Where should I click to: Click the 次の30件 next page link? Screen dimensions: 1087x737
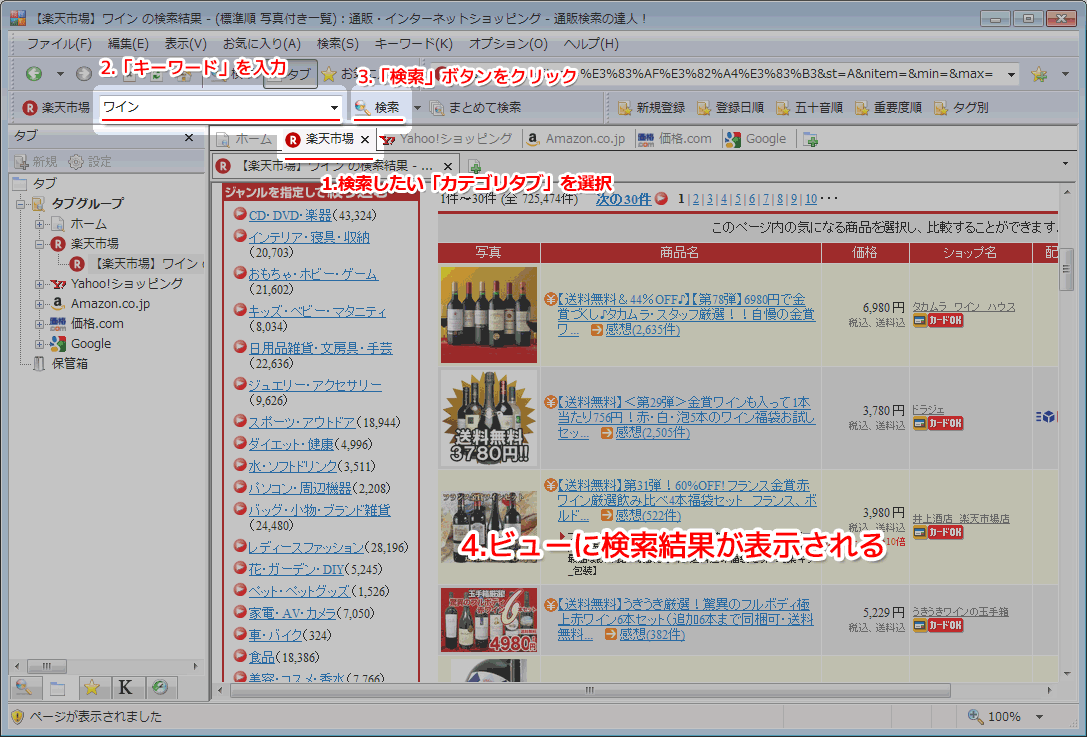tap(624, 198)
